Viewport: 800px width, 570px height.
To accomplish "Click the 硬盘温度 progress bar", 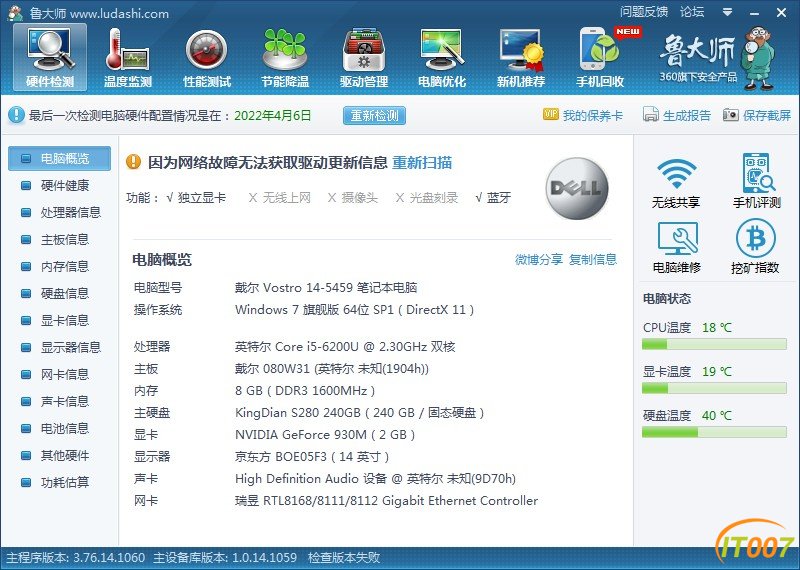I will click(x=714, y=433).
